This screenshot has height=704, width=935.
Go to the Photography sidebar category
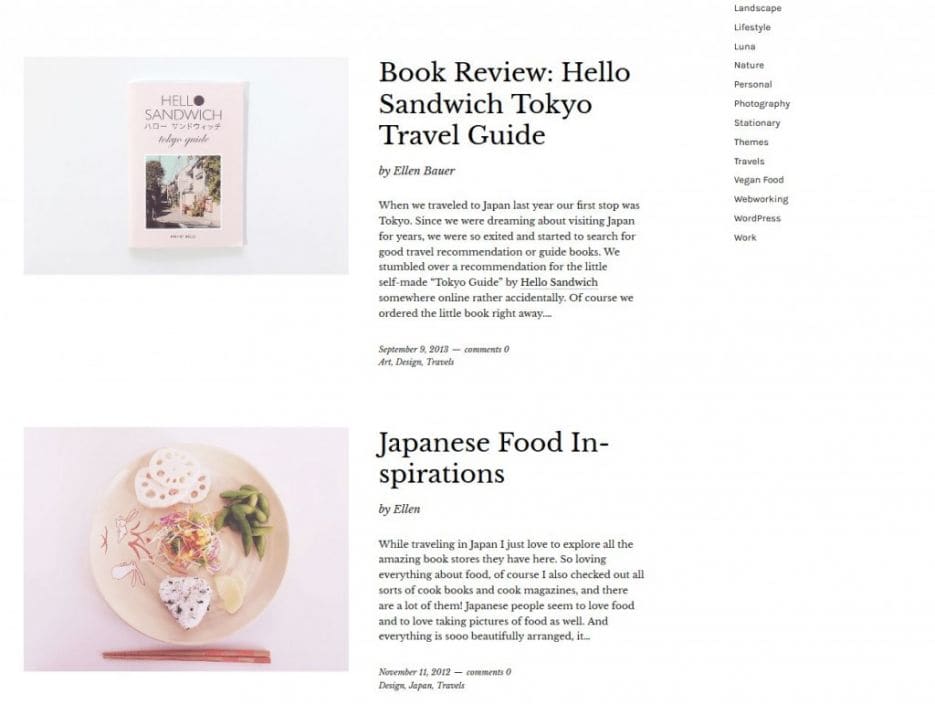(x=761, y=104)
